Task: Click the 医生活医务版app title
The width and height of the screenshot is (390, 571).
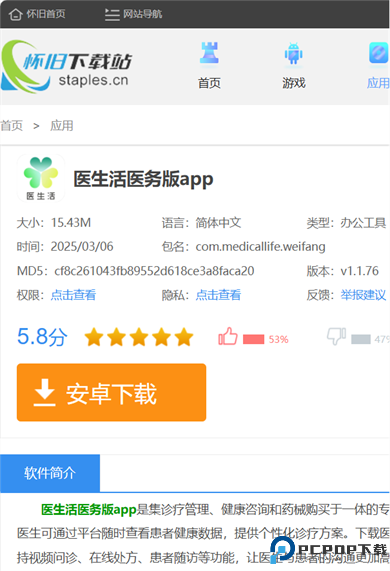Action: coord(143,179)
